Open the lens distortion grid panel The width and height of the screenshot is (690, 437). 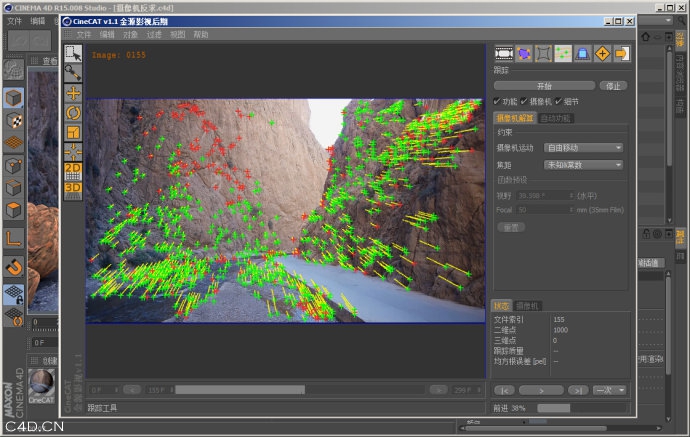tap(543, 54)
